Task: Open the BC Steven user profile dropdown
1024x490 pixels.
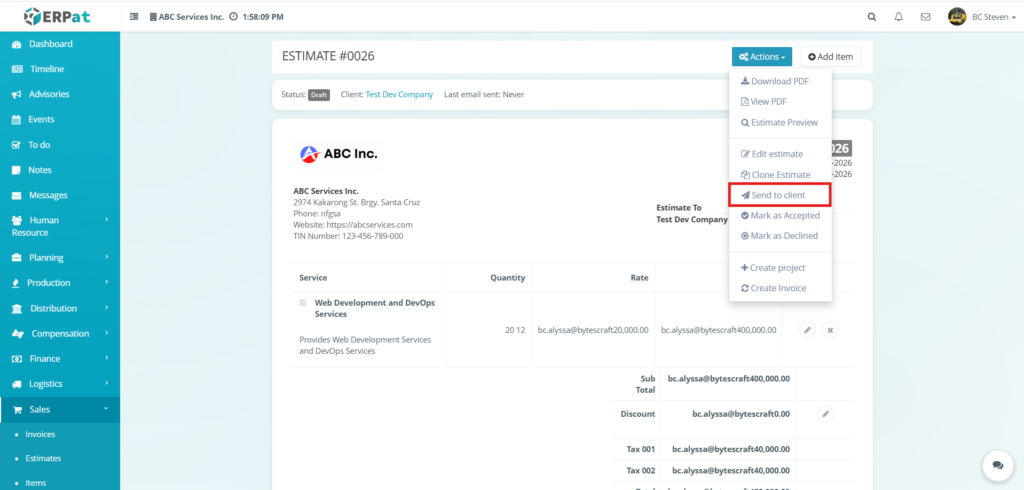Action: (980, 17)
